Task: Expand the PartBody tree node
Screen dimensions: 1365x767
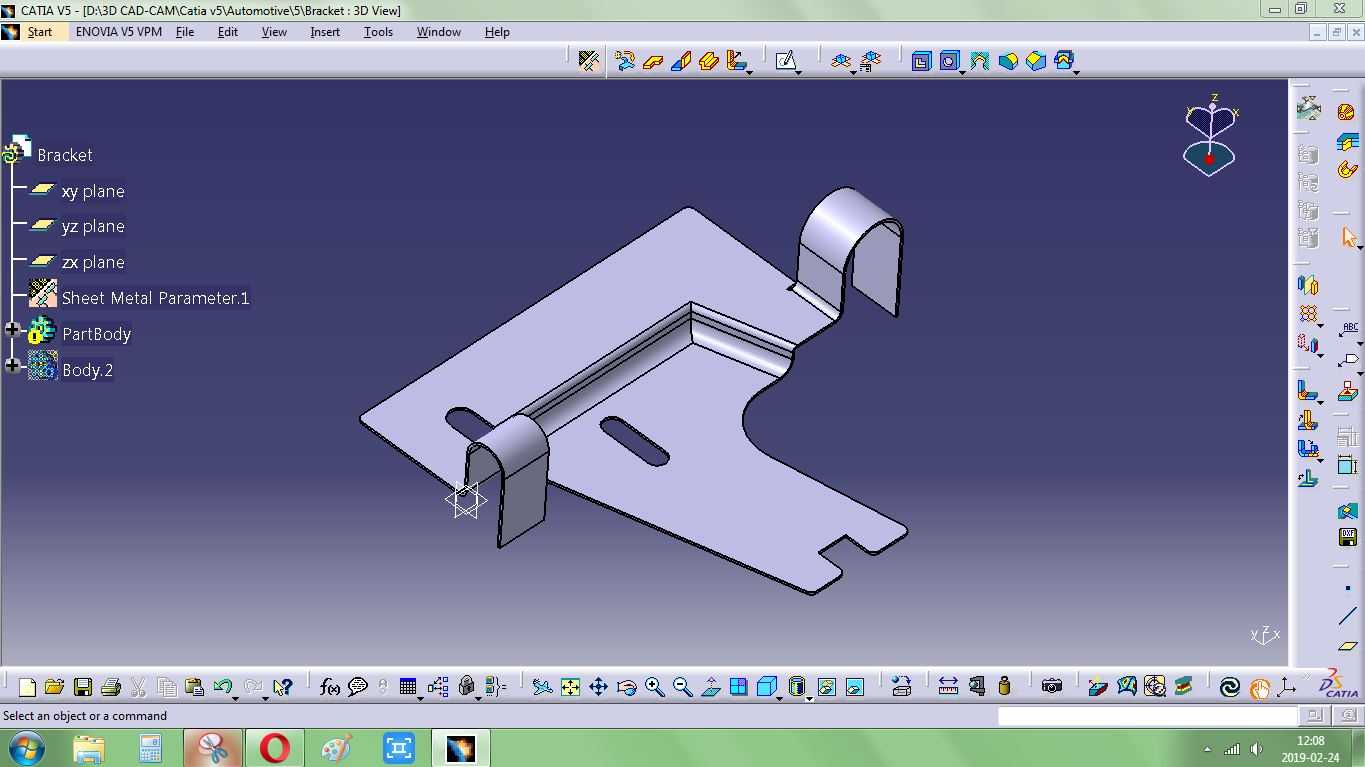Action: point(12,330)
